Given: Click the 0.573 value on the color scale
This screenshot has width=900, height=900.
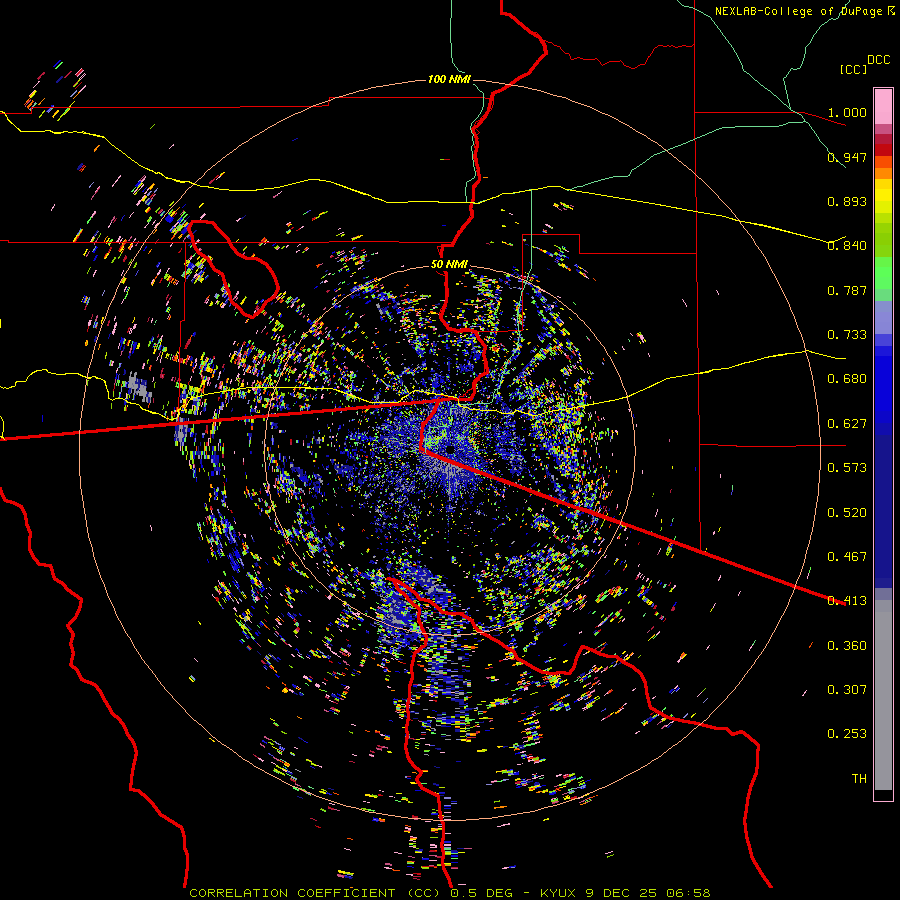Looking at the screenshot, I should (x=847, y=468).
